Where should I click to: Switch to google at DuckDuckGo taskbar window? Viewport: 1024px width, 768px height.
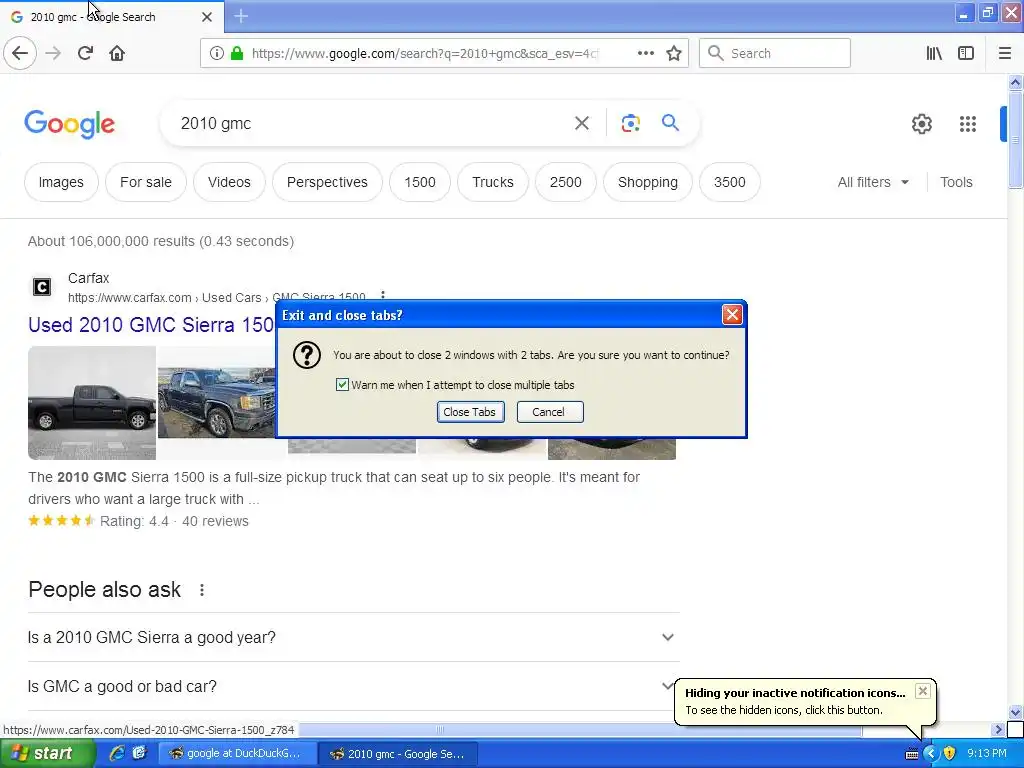[x=238, y=754]
